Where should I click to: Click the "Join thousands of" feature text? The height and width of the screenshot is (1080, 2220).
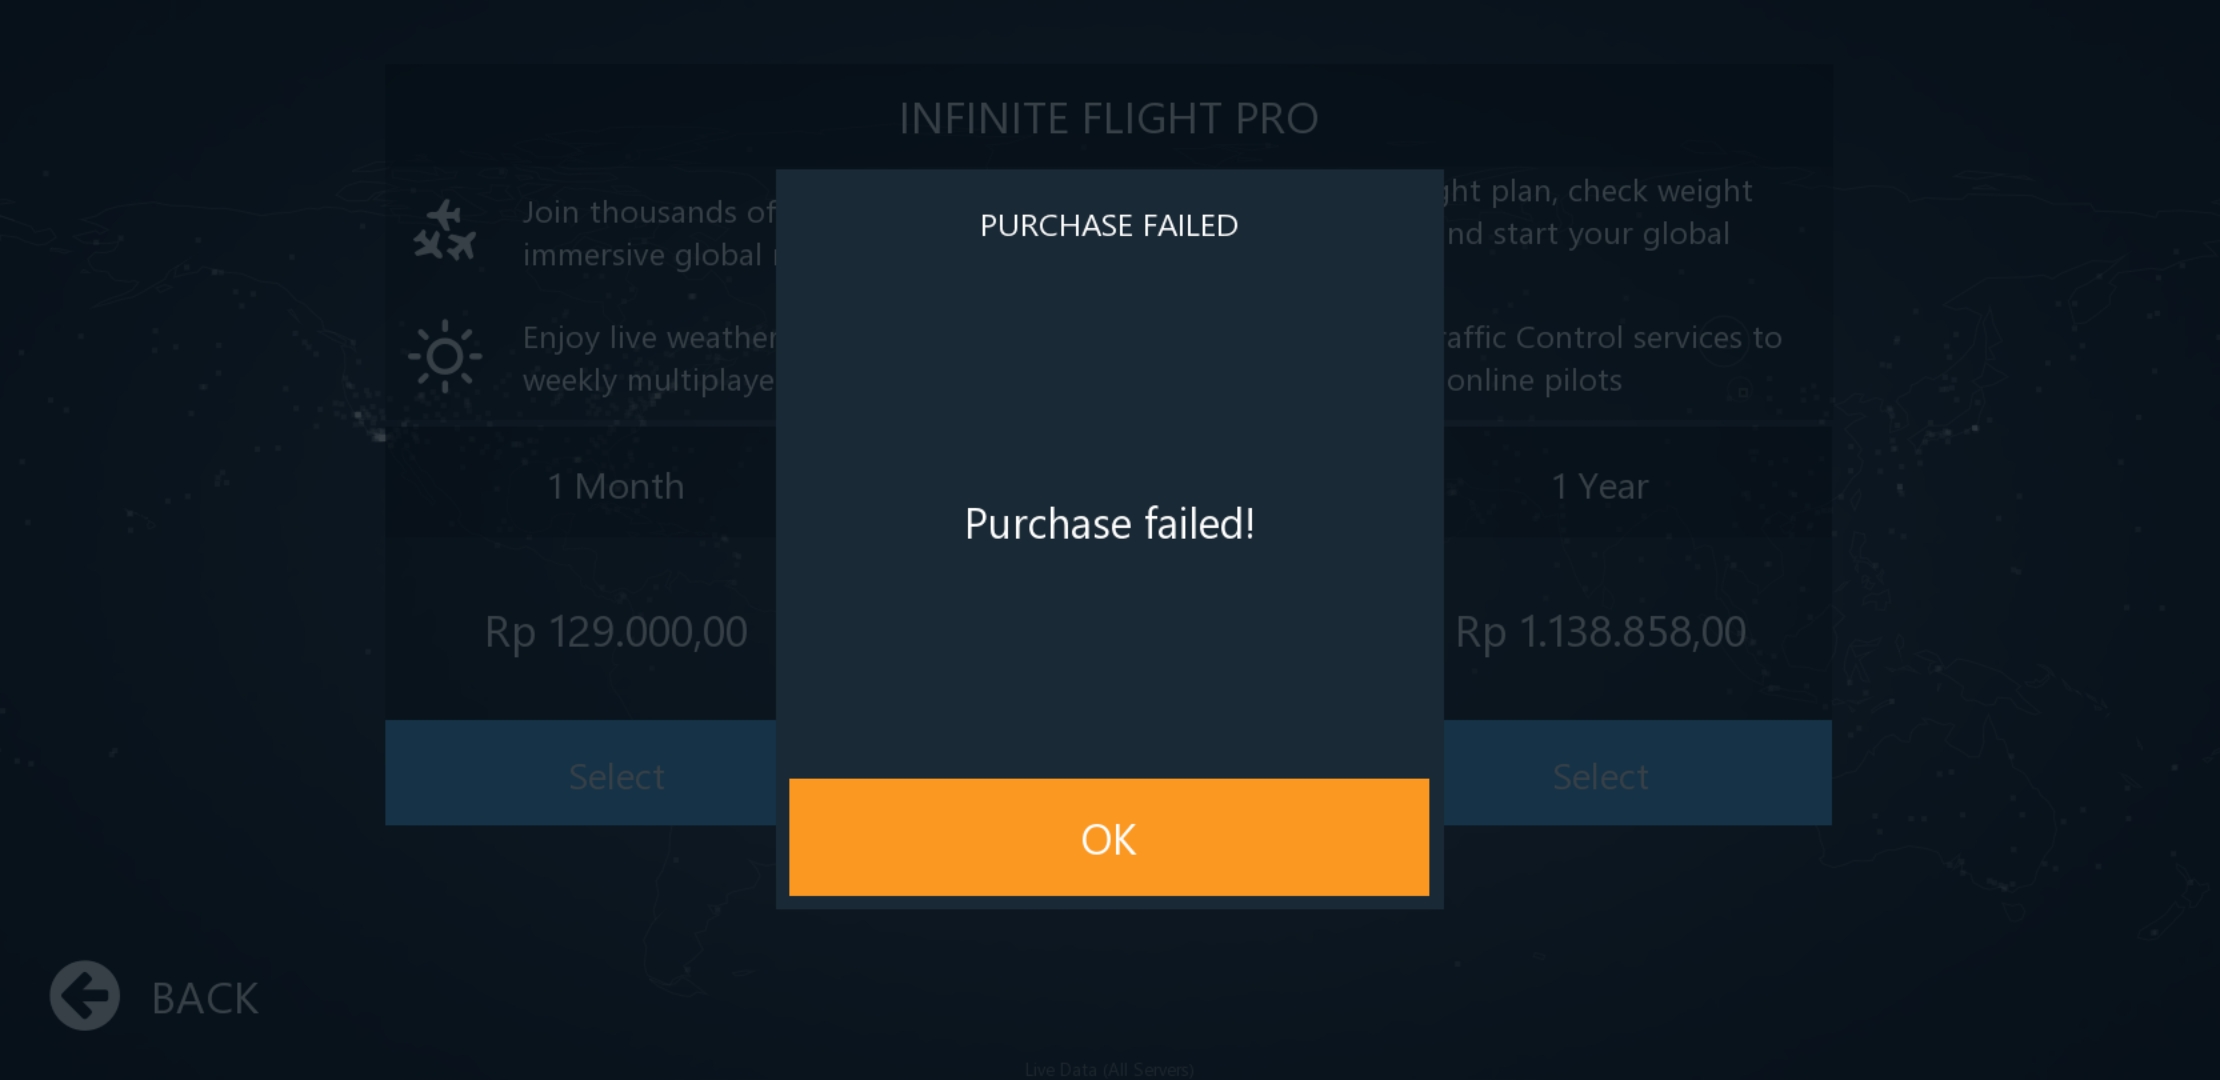[648, 212]
